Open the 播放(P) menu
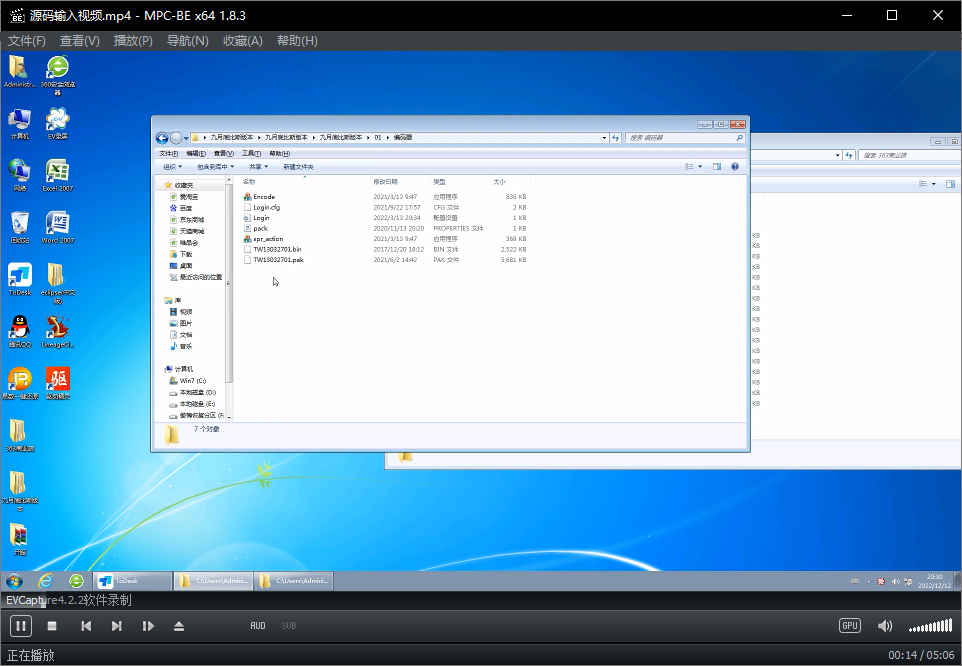Screen dimensions: 962x666 [x=133, y=40]
